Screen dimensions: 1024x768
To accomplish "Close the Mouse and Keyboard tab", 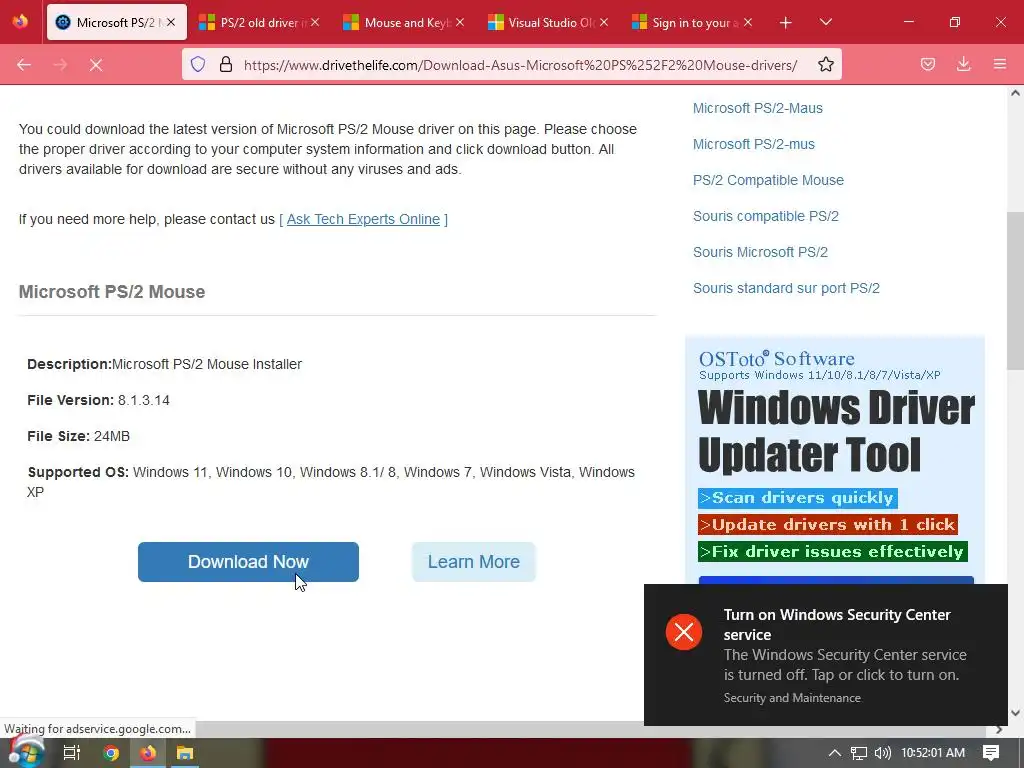I will coord(460,22).
